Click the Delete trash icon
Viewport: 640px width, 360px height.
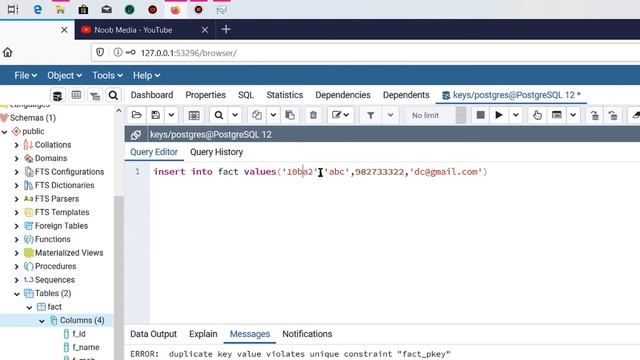coord(313,115)
